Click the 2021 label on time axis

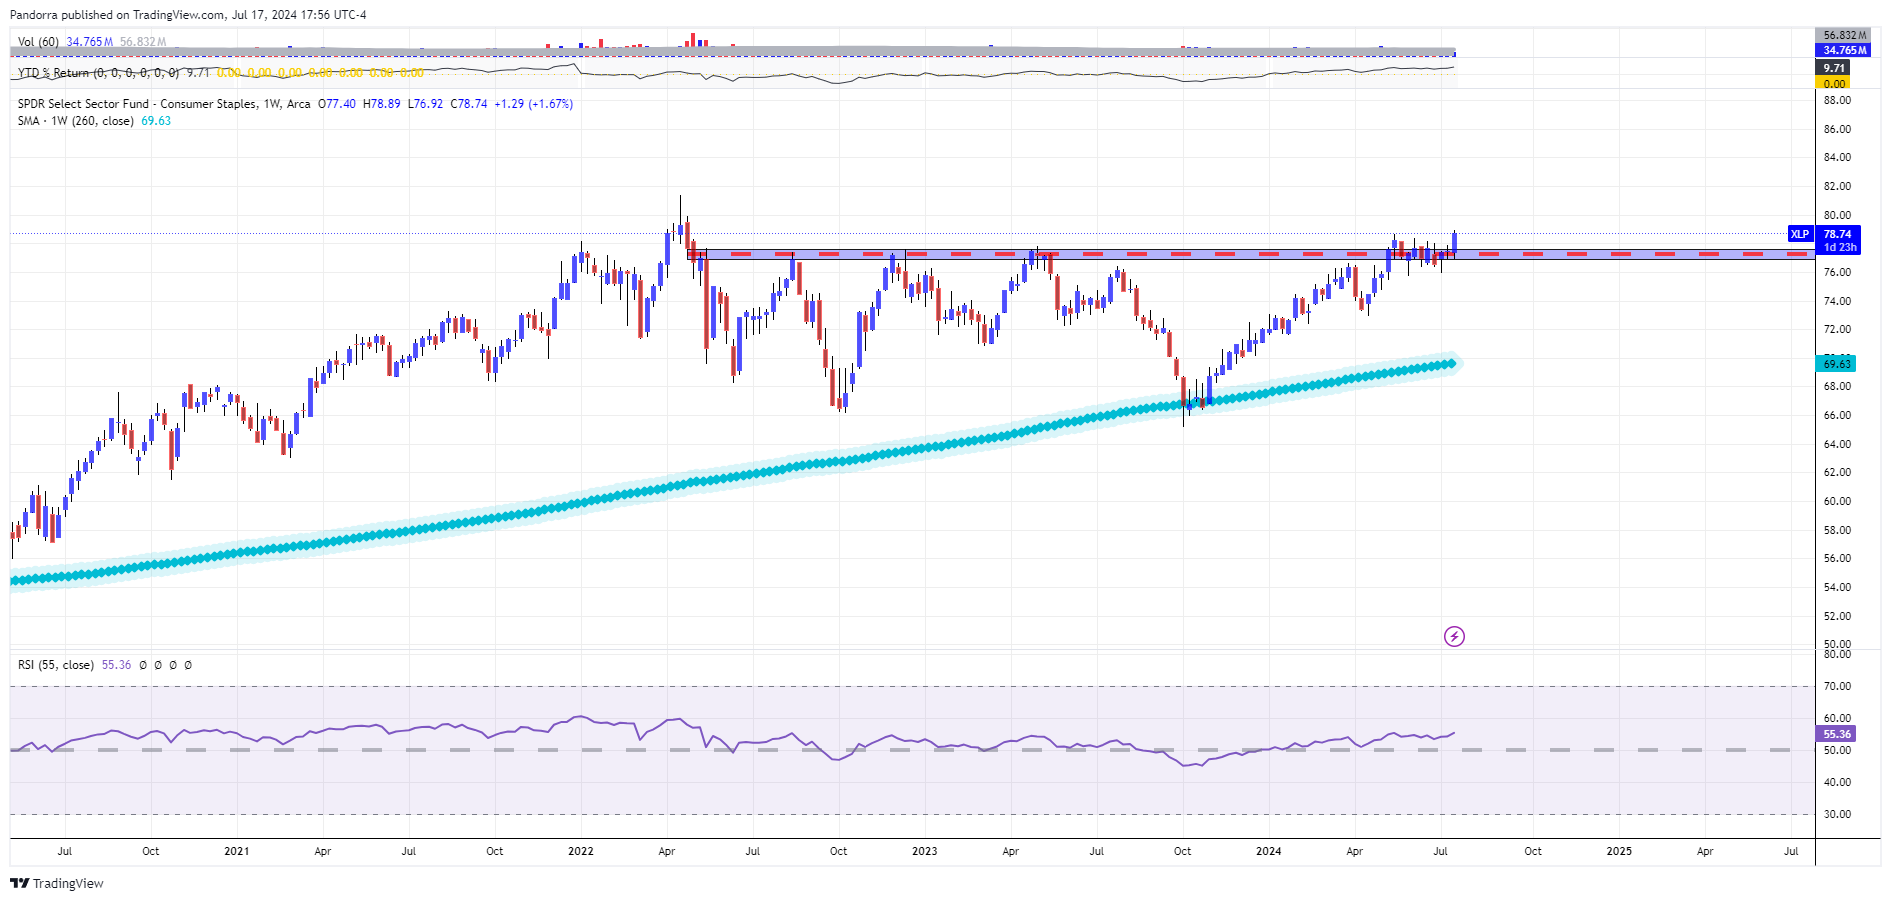point(237,852)
